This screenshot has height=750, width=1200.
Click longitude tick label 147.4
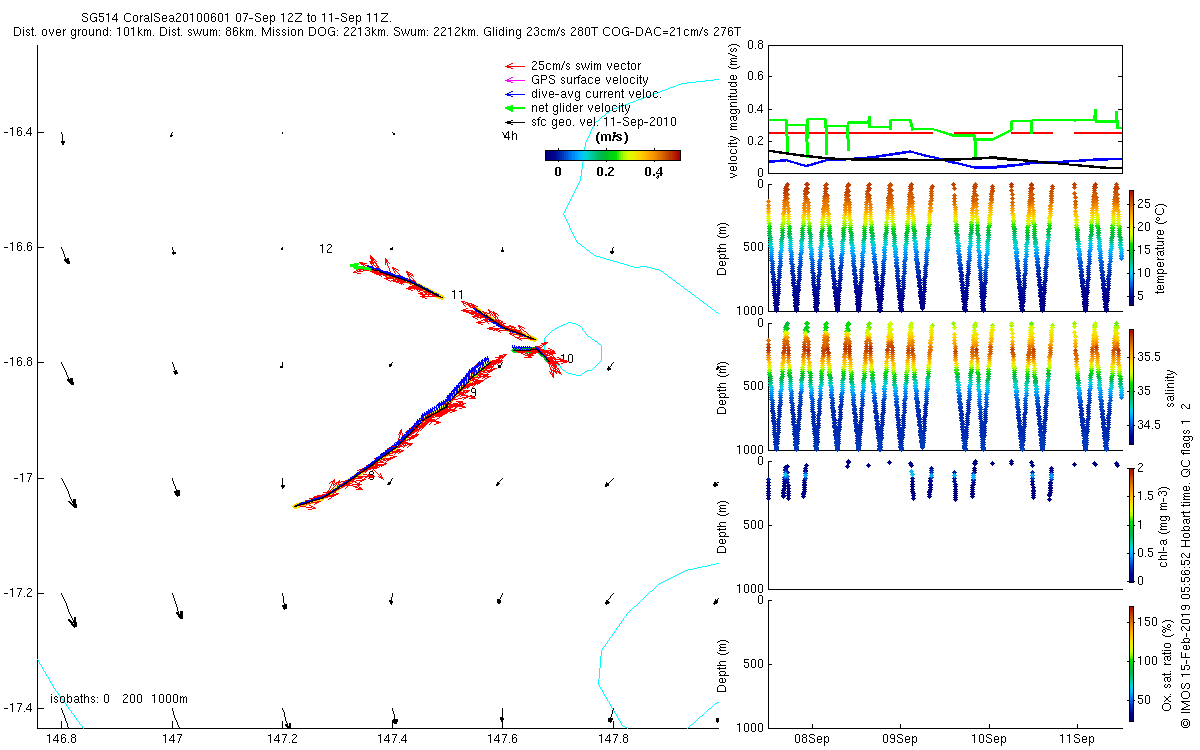pos(392,738)
